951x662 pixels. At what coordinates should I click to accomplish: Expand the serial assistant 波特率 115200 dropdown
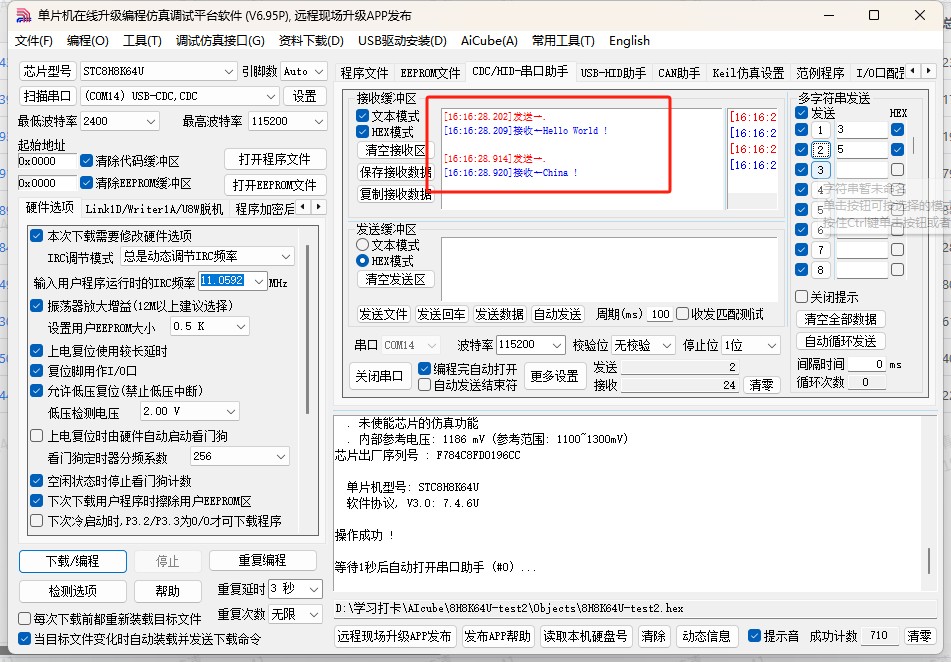coord(557,345)
